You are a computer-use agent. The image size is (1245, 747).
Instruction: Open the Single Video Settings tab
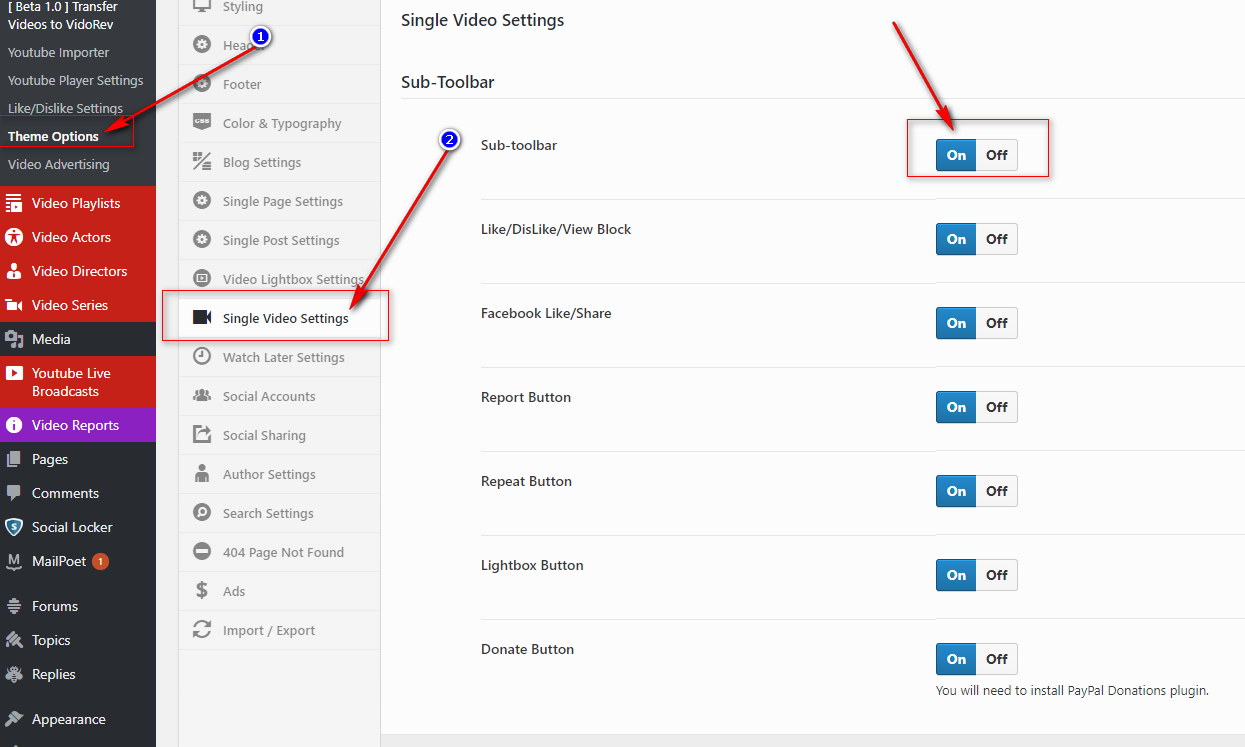point(285,318)
